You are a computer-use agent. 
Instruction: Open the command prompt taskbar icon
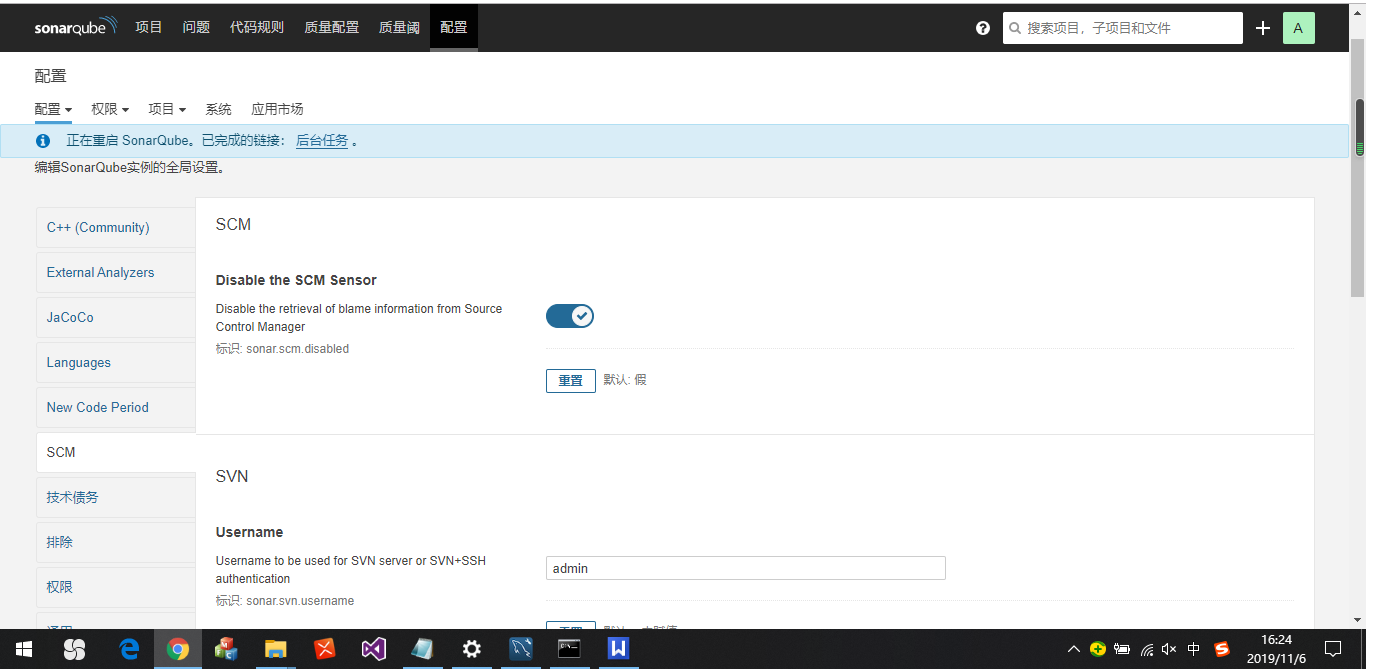coord(570,649)
